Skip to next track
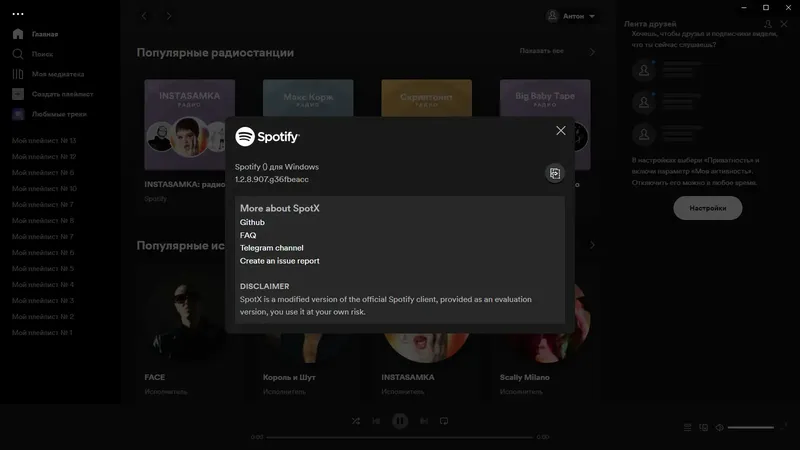The height and width of the screenshot is (450, 800). (423, 421)
